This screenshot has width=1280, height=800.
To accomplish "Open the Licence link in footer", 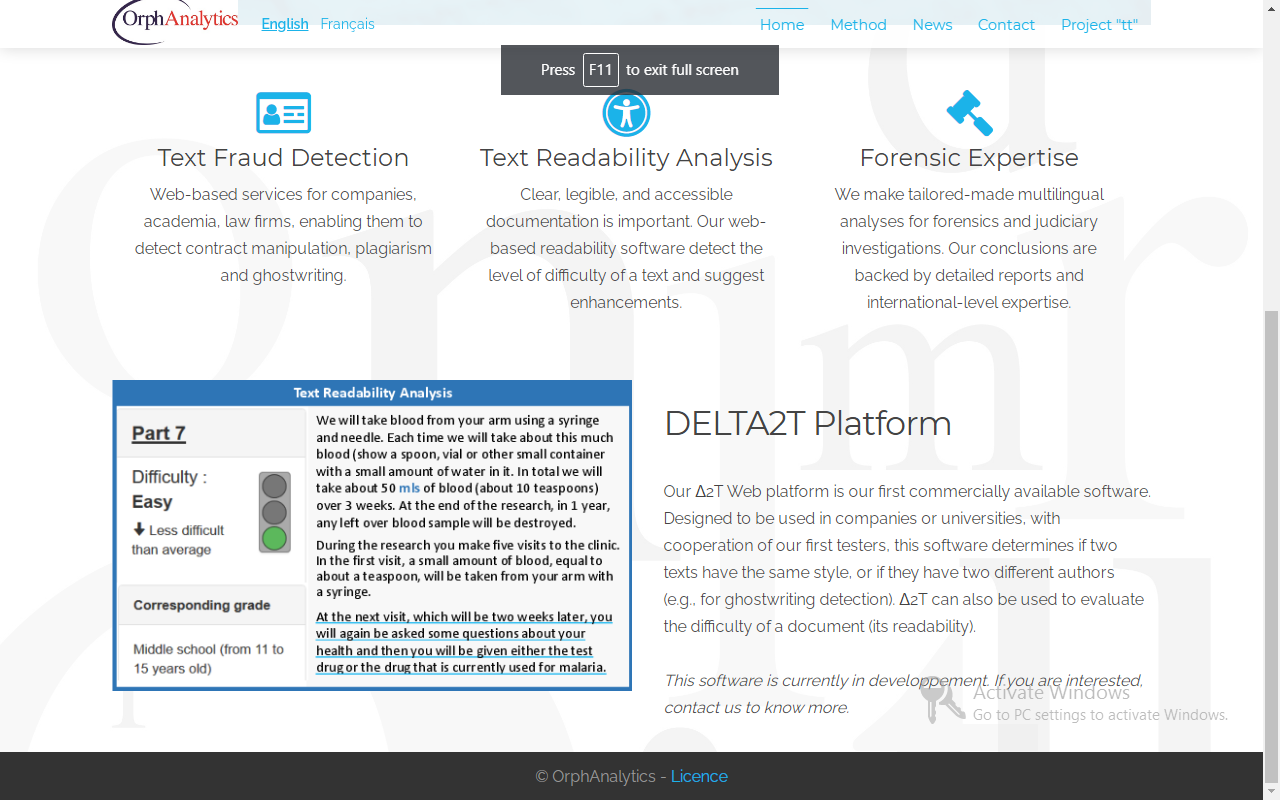I will pos(699,776).
